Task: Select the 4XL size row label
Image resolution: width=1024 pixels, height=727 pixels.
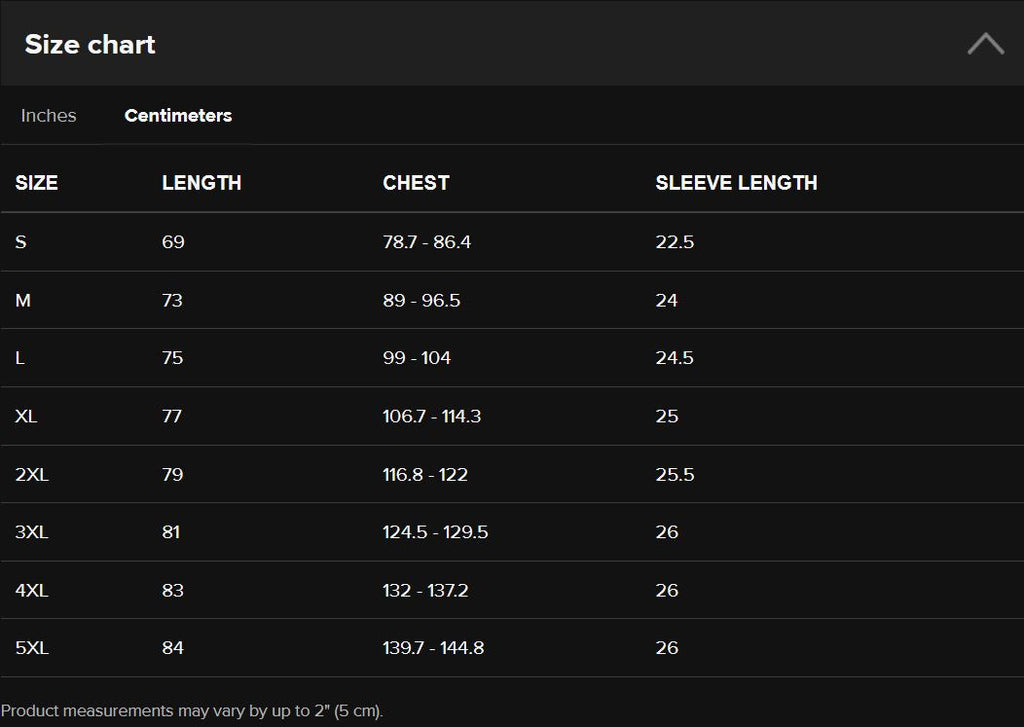Action: 32,590
